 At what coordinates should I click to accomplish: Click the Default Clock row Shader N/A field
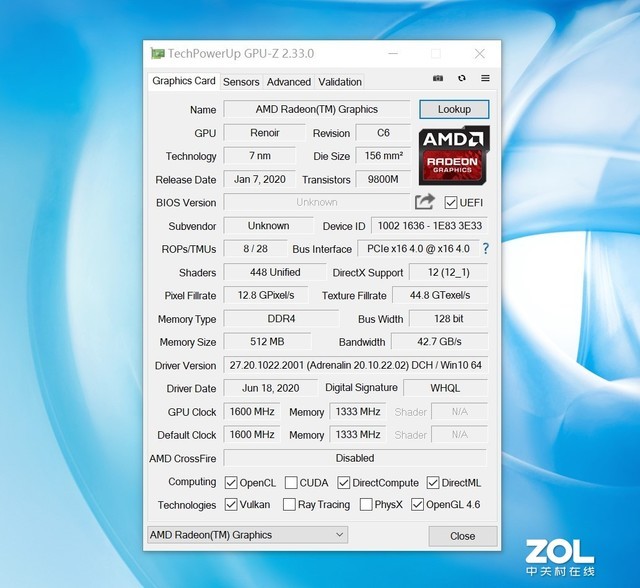tap(460, 434)
